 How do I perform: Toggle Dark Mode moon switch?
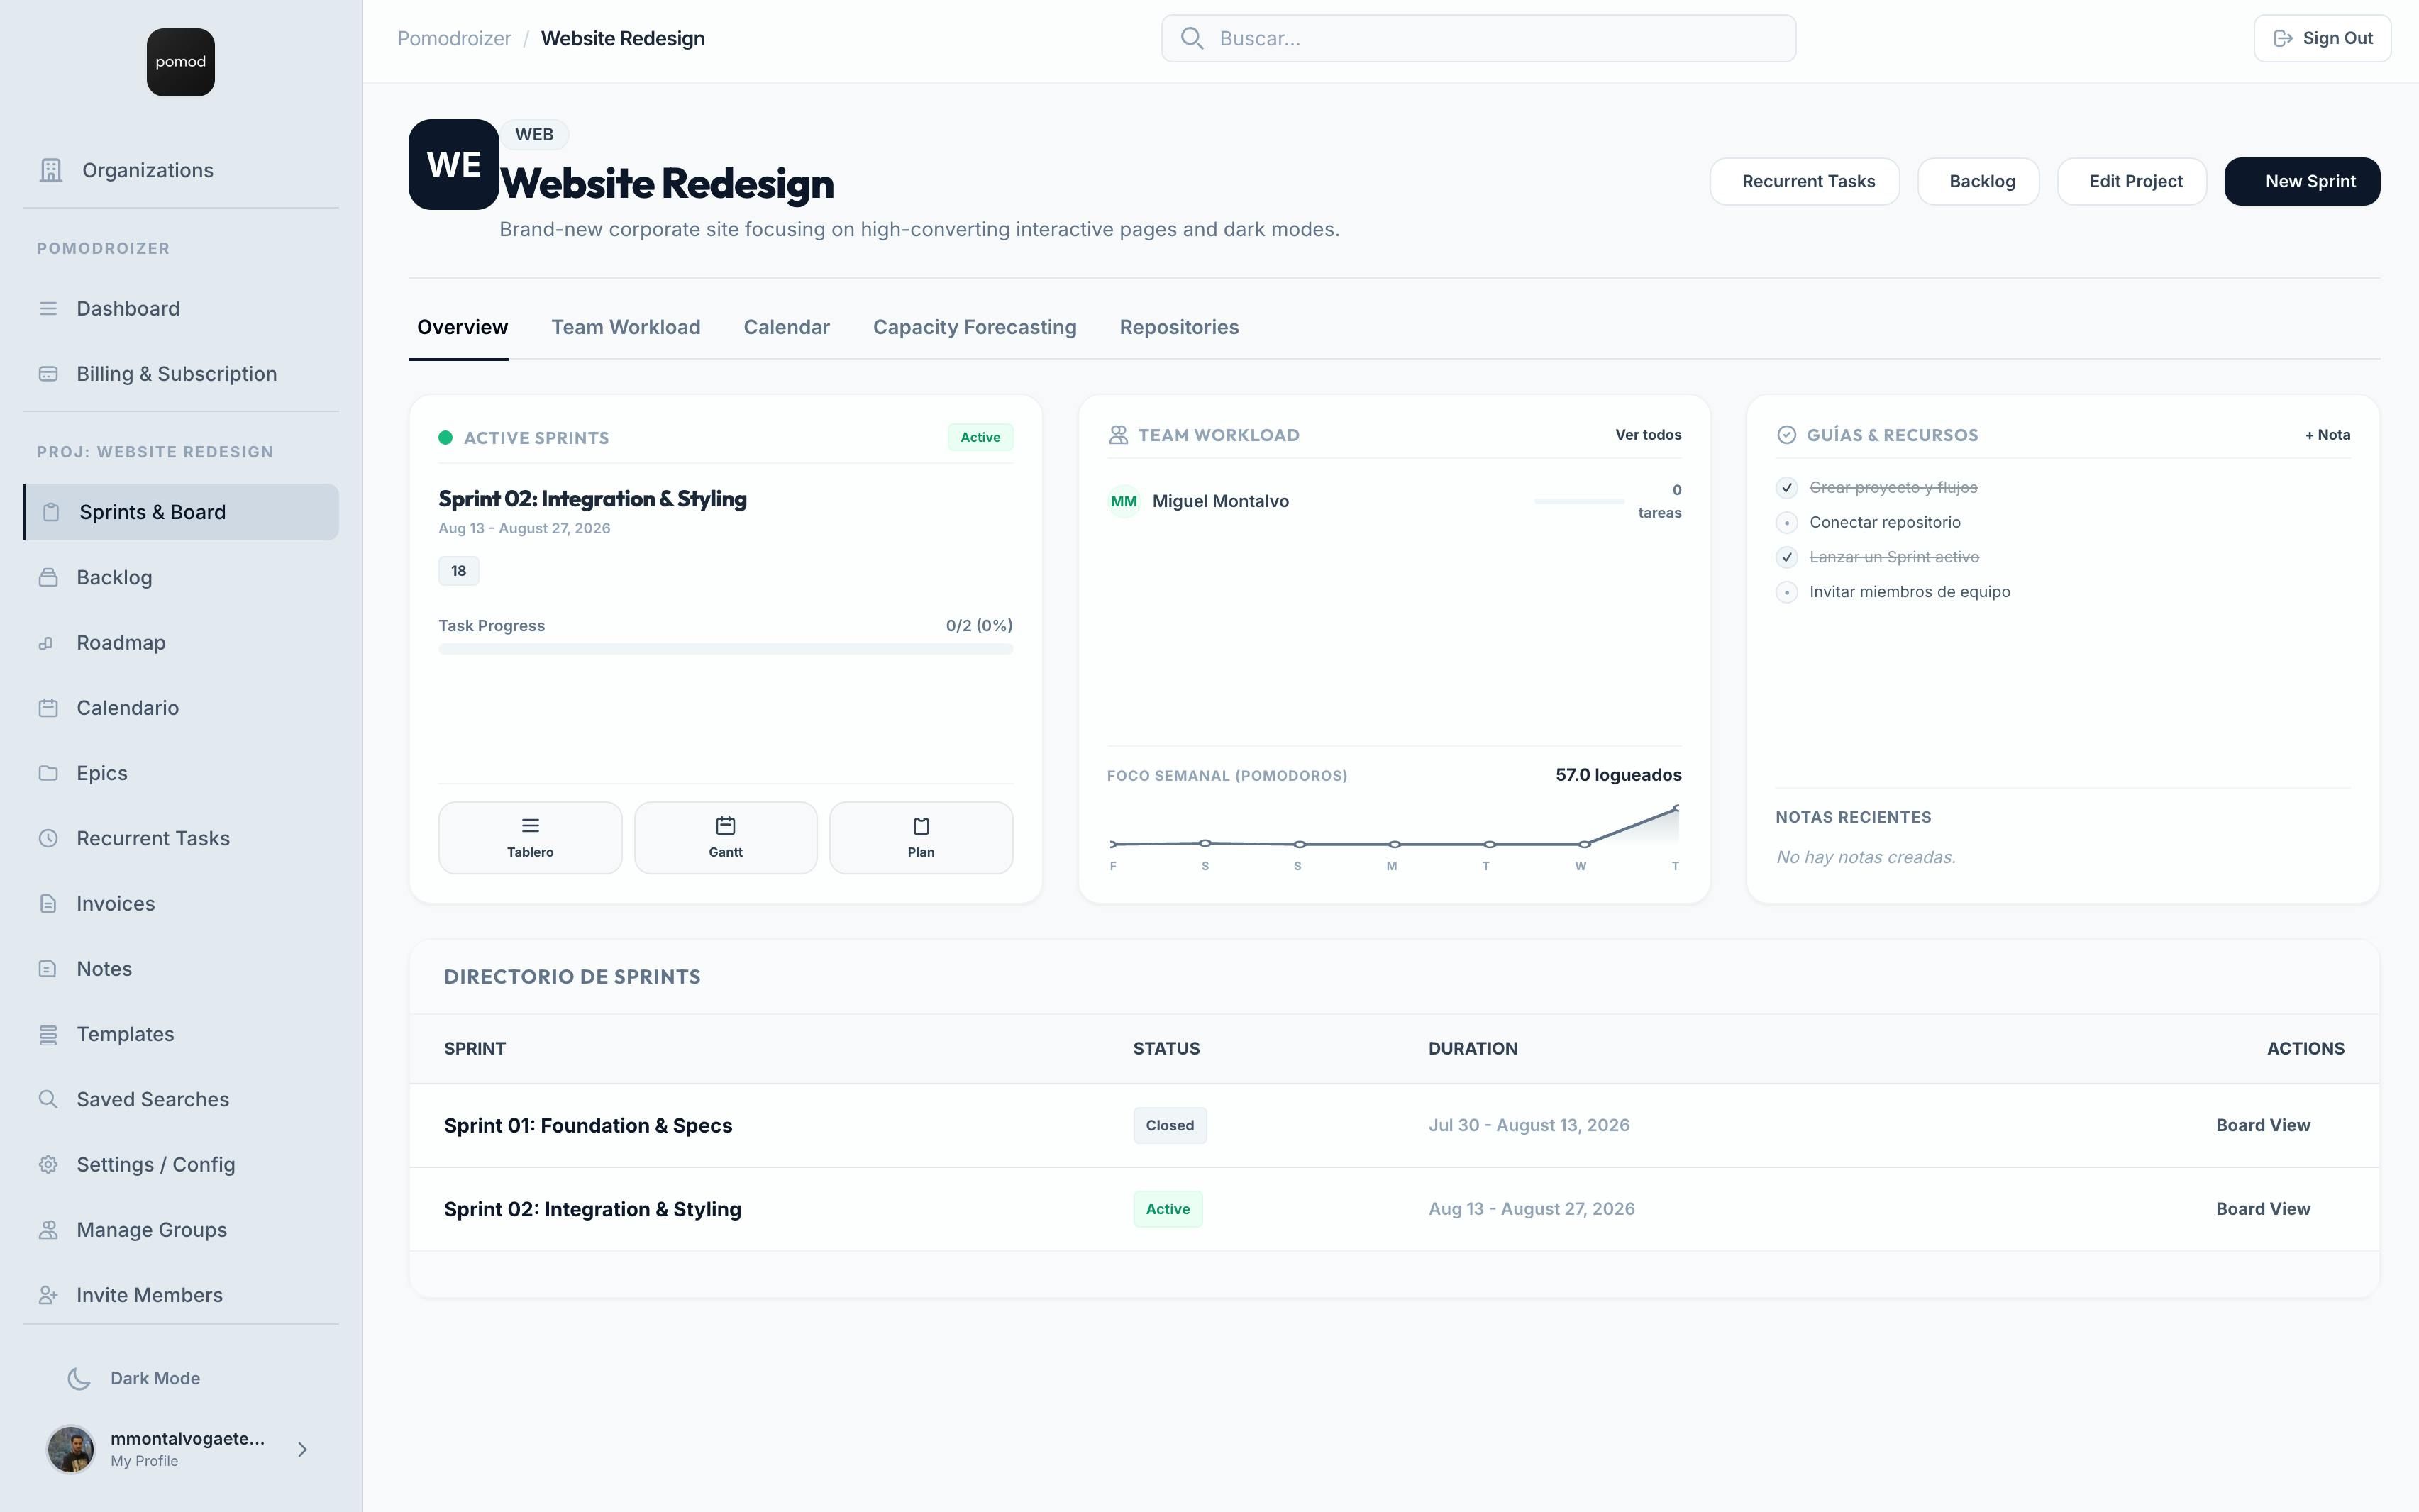[79, 1379]
